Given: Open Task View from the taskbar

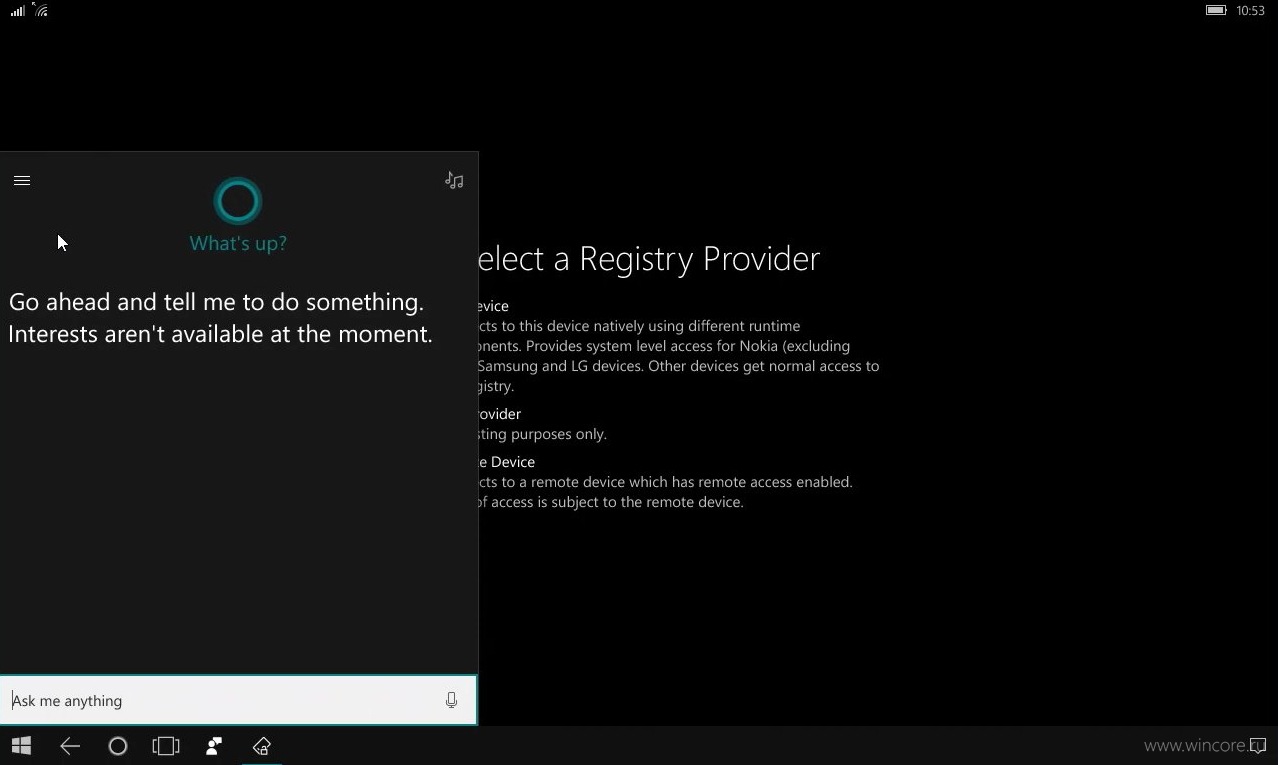Looking at the screenshot, I should pos(166,746).
